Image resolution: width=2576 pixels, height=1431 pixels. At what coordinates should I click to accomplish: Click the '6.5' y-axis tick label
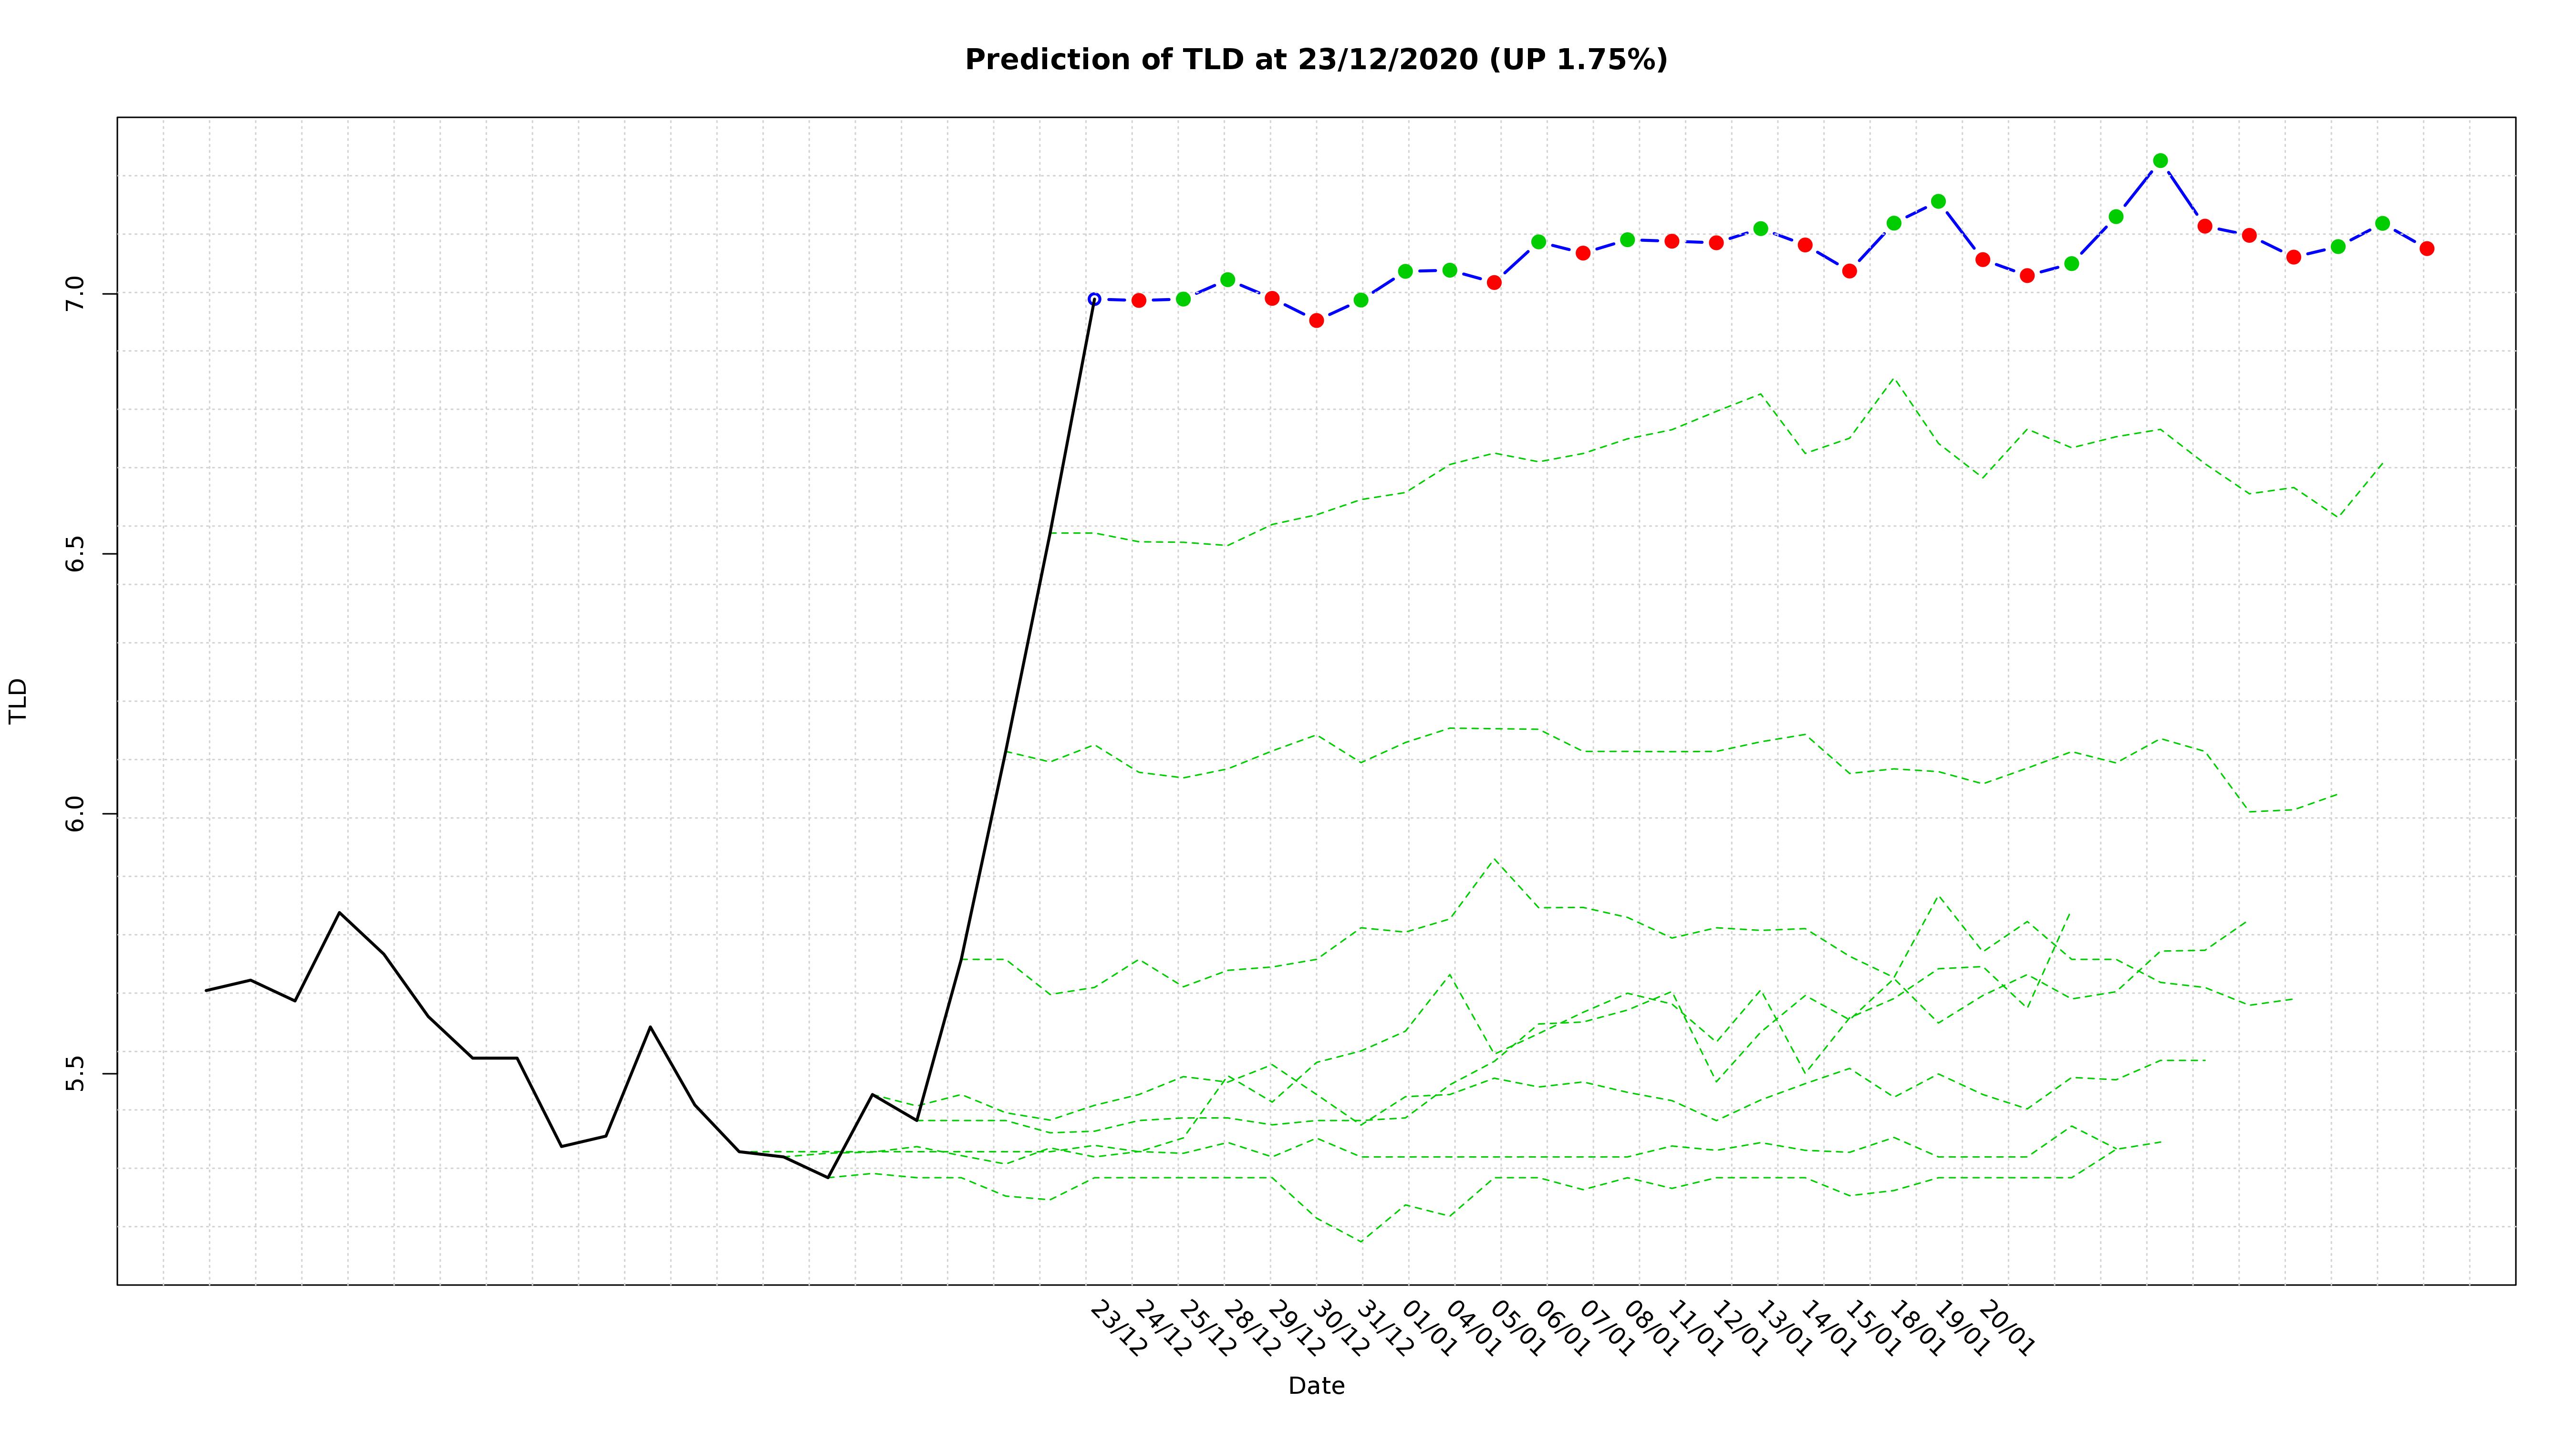click(75, 554)
